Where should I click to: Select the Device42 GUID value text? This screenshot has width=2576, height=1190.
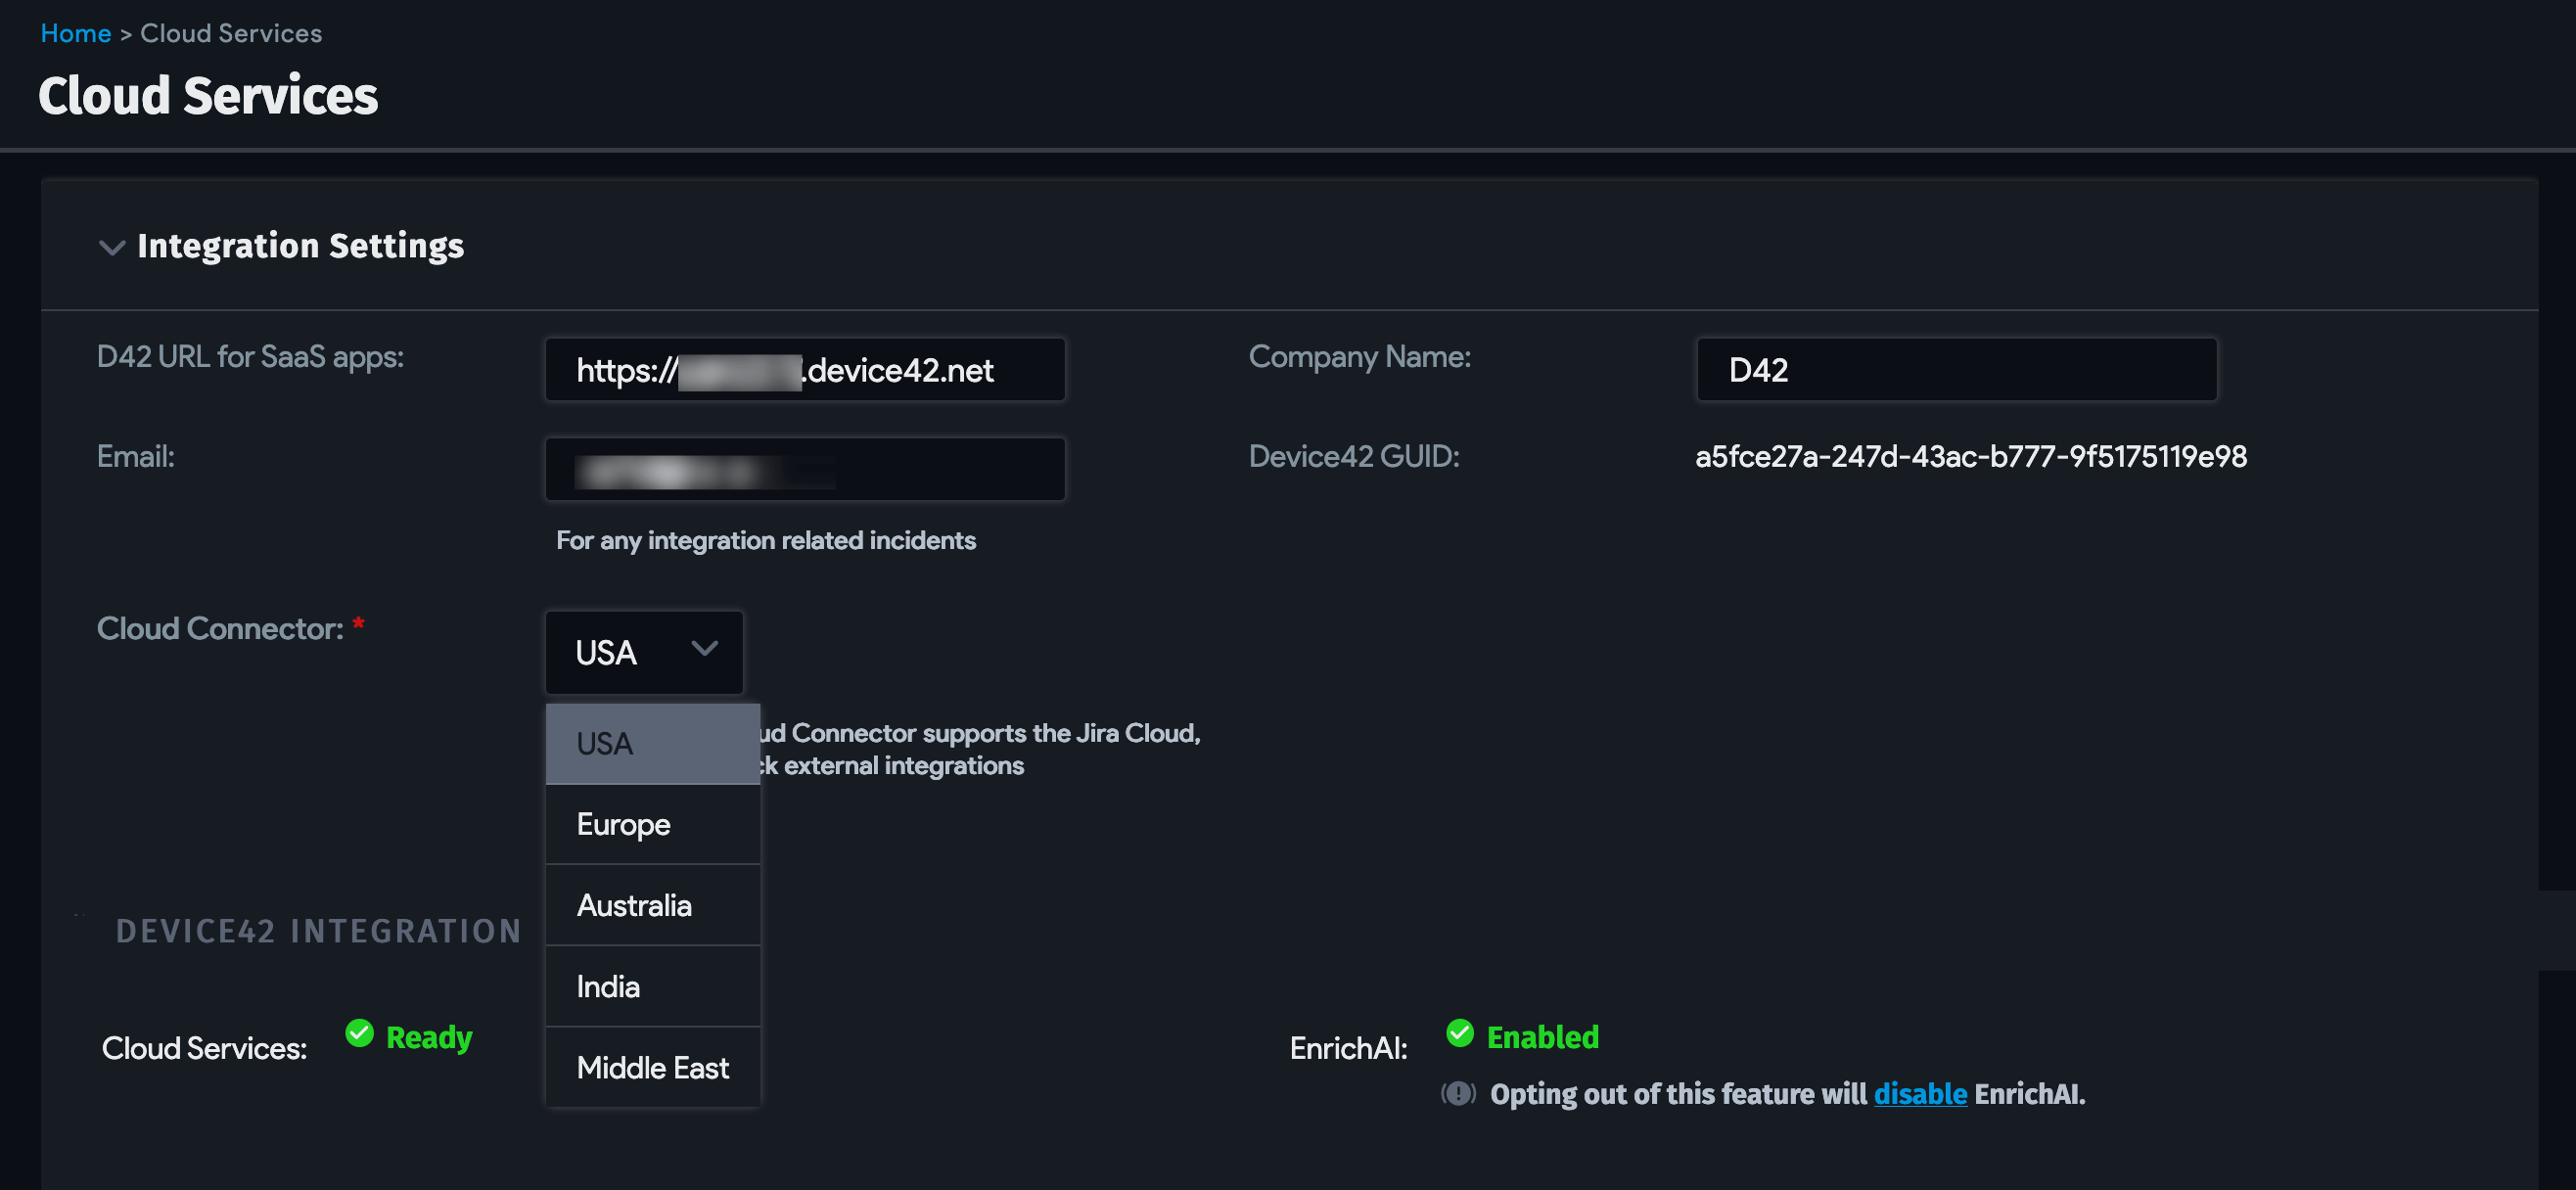click(x=1970, y=456)
